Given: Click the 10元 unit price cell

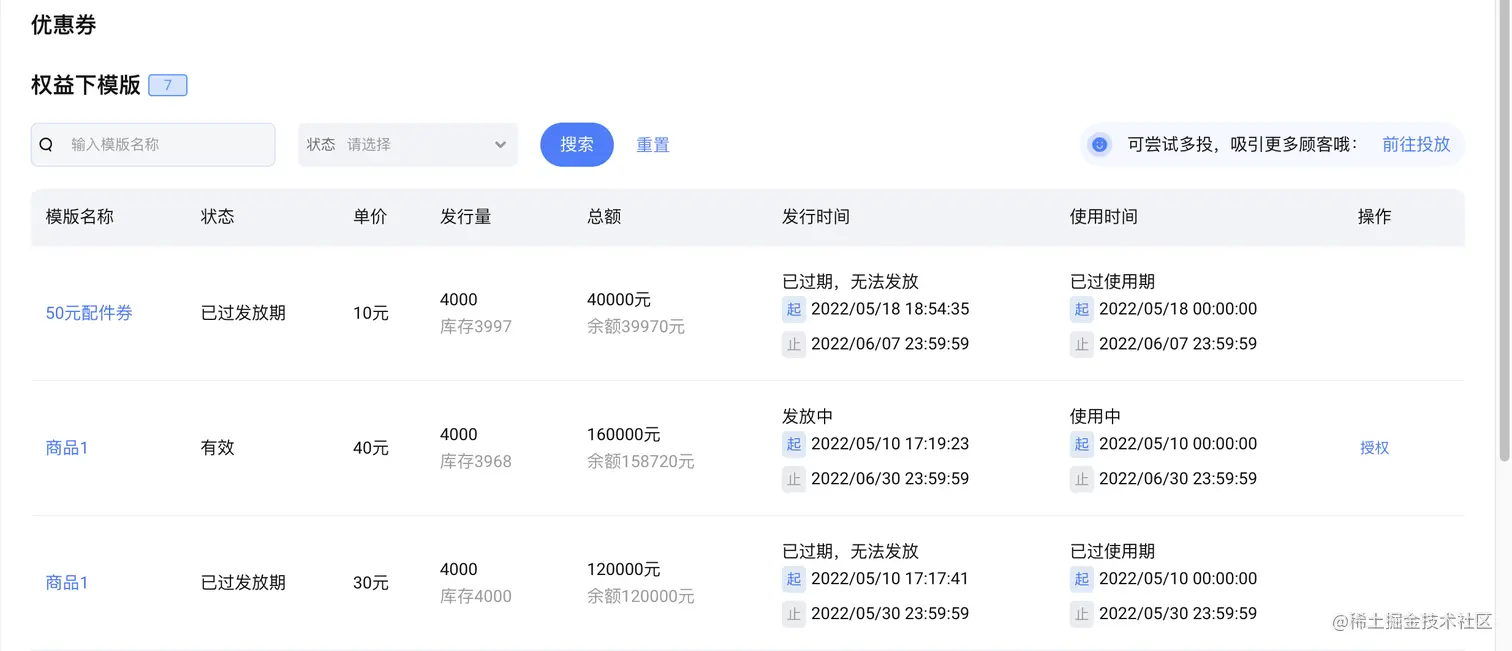Looking at the screenshot, I should tap(371, 313).
